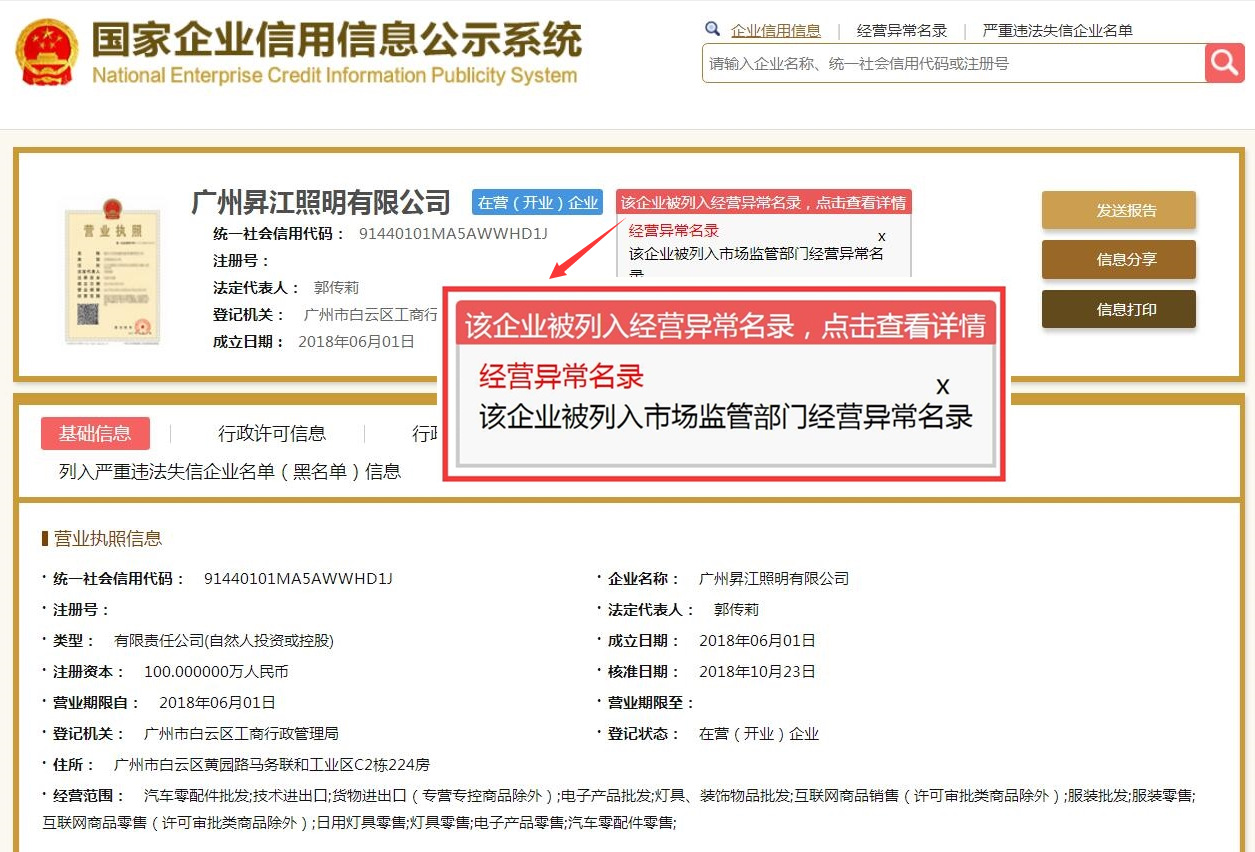
Task: Click the enterprise name 广州昇江照明有限公司 heading
Action: (x=322, y=201)
